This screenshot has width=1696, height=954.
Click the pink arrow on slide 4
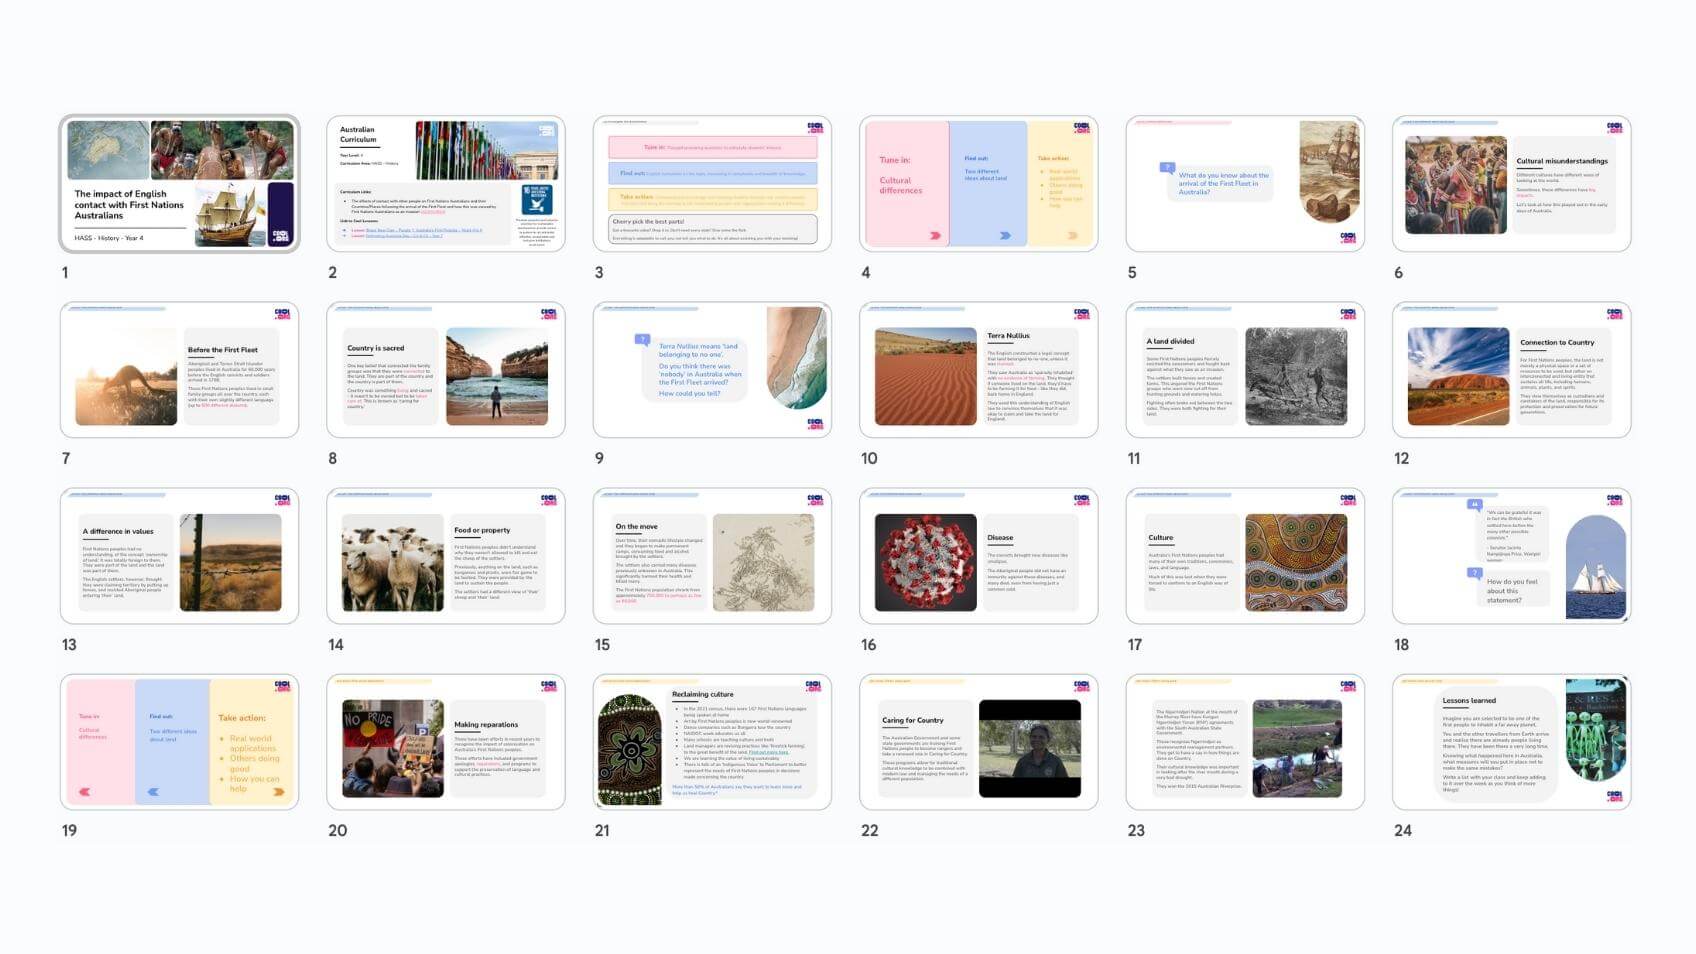click(935, 236)
